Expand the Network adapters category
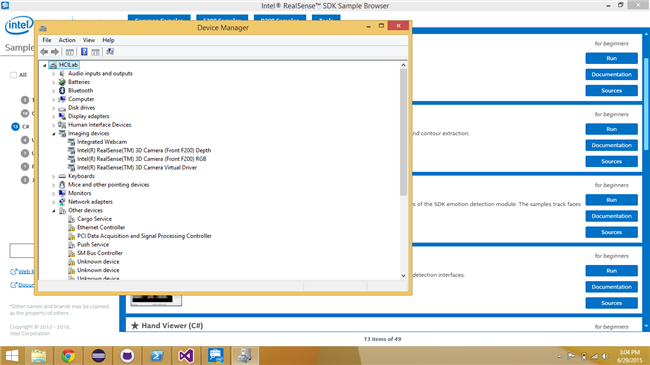The image size is (650, 365). (x=53, y=202)
